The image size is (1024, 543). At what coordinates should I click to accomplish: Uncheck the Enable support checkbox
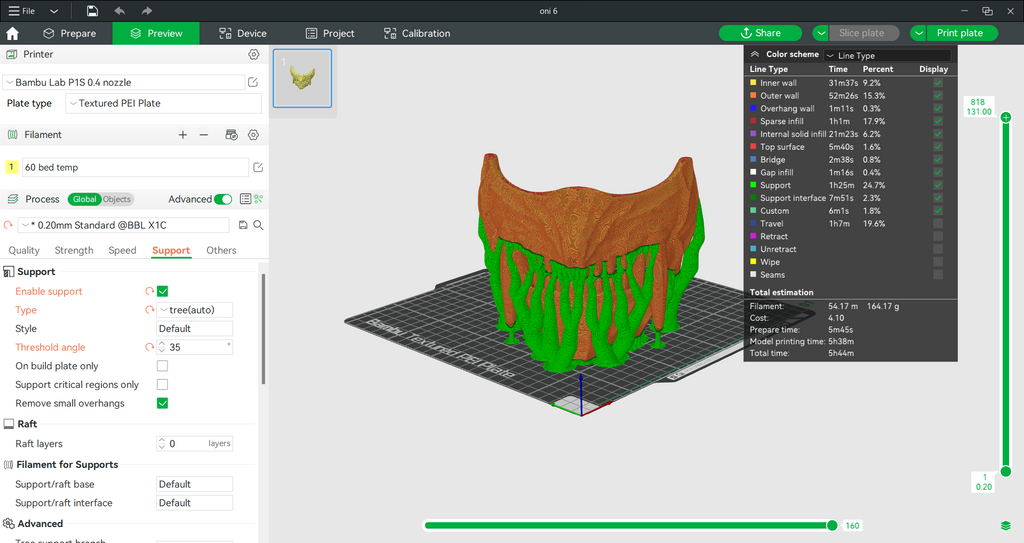pyautogui.click(x=163, y=291)
